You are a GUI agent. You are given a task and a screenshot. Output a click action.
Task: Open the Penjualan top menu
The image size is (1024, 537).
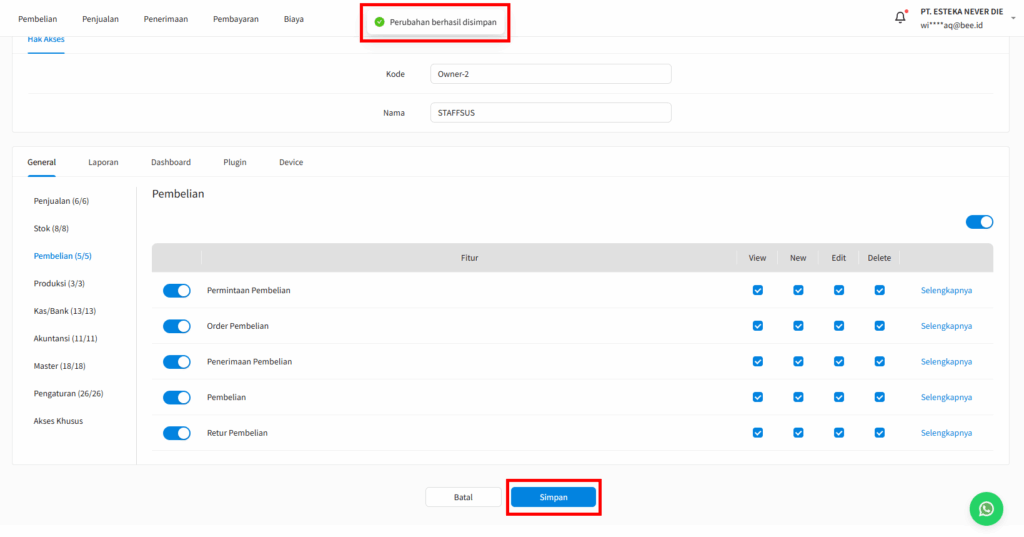click(100, 19)
